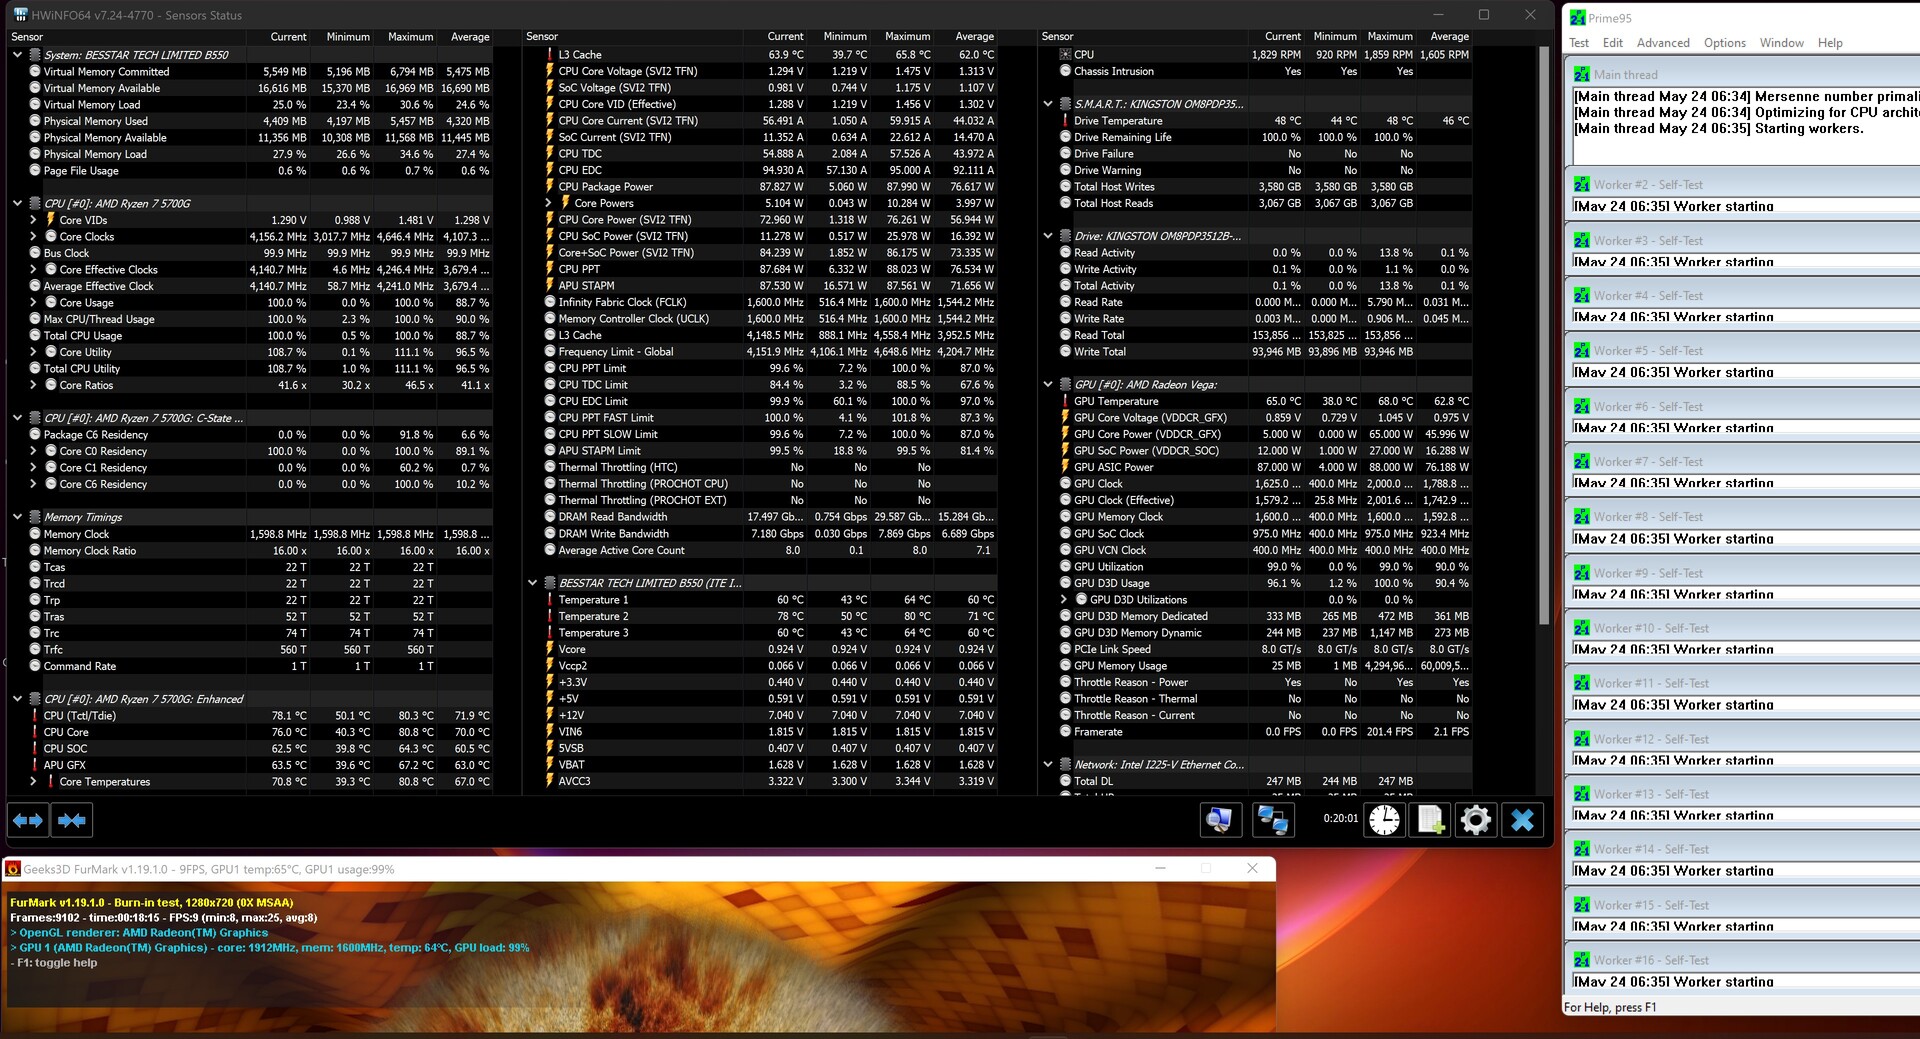Click the HWiNFO64 title bar app icon

click(19, 15)
